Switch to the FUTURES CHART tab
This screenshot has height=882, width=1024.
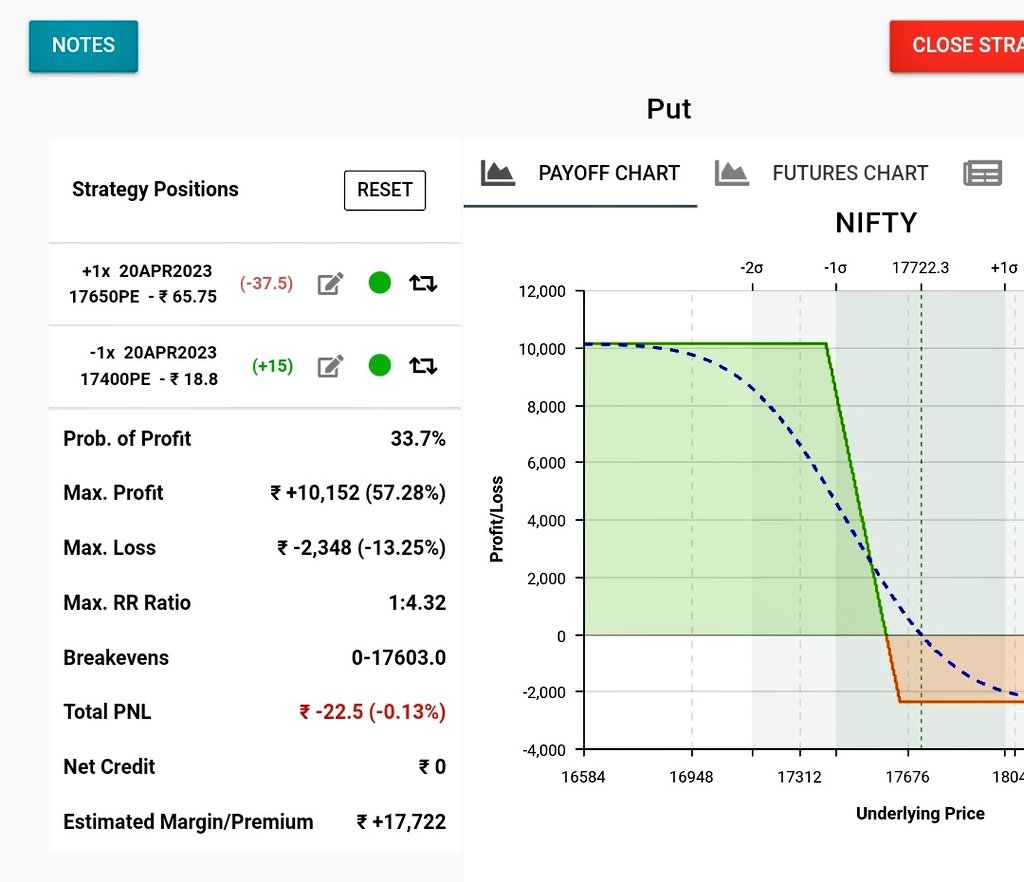(850, 172)
